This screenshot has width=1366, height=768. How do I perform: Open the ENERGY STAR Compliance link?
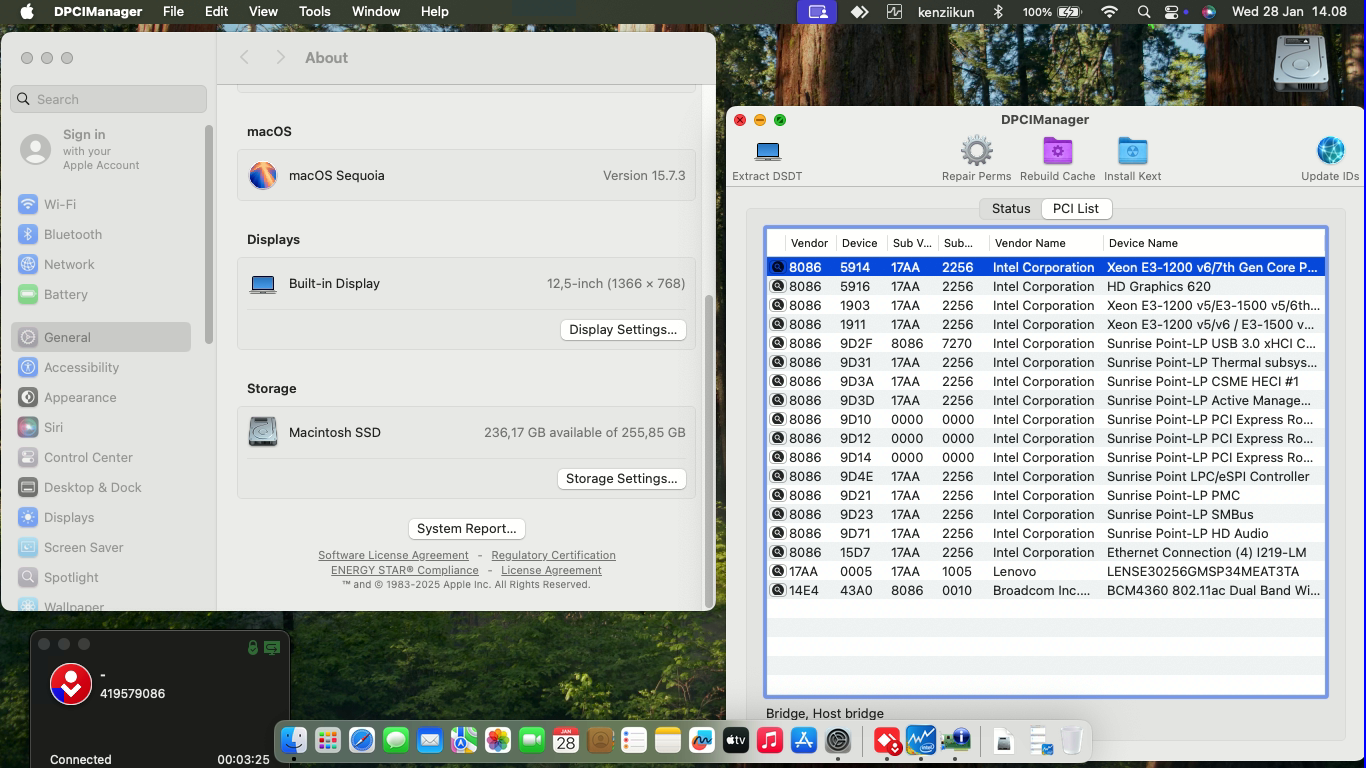click(405, 570)
